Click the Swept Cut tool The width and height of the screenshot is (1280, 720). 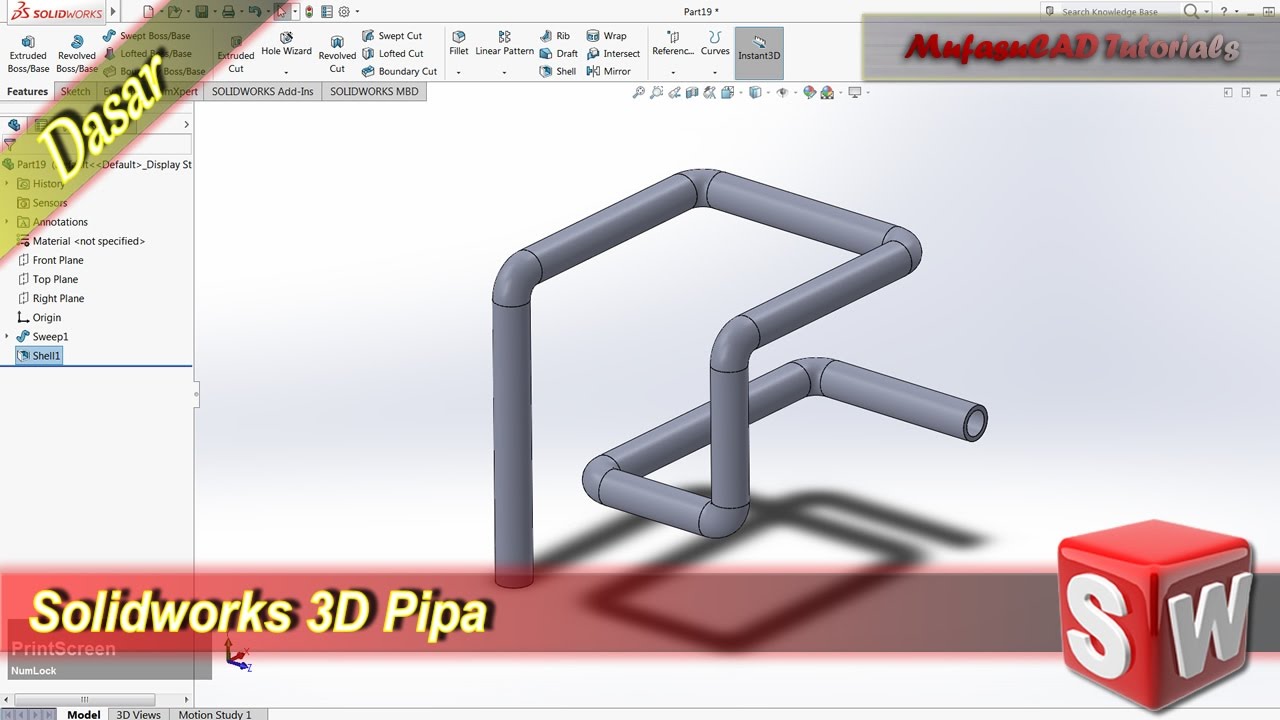(x=392, y=36)
